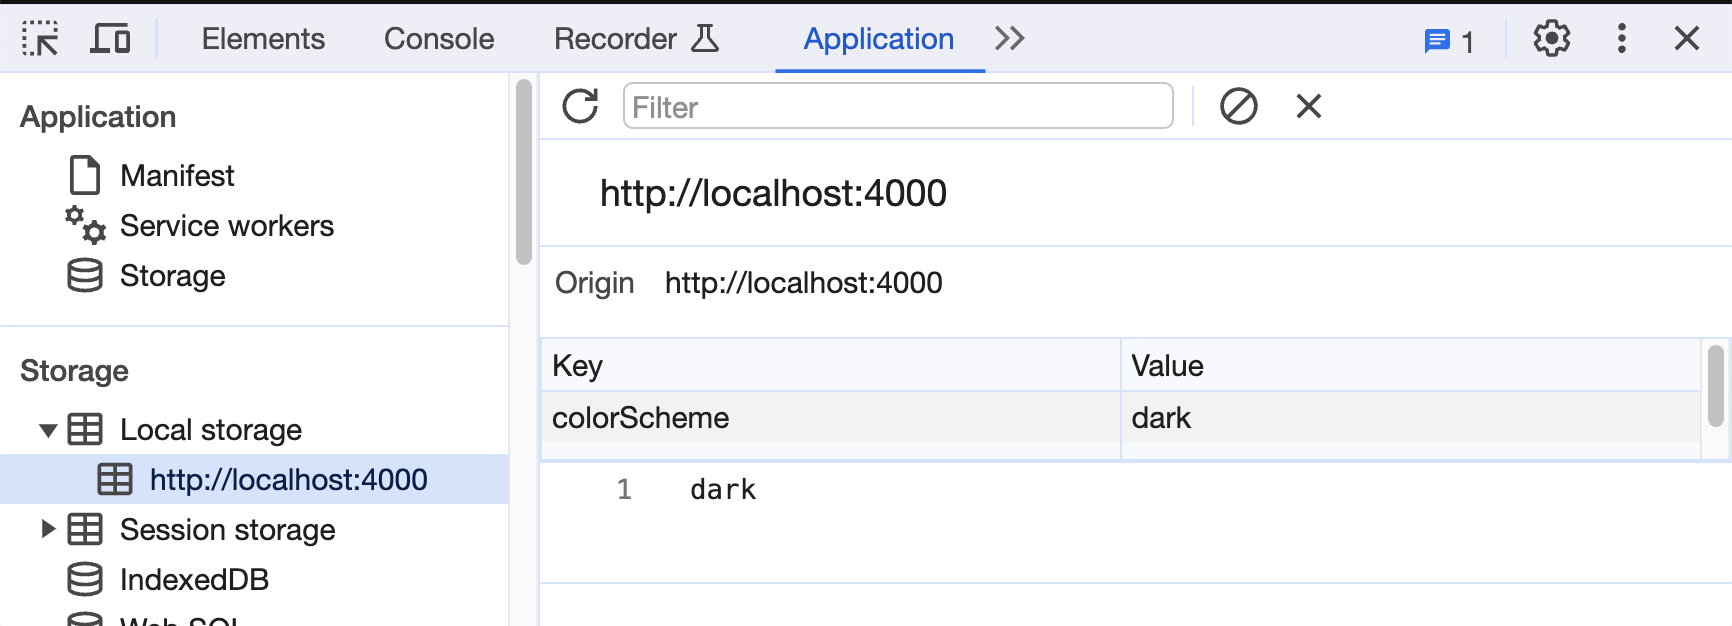Collapse the Local storage tree node

coord(48,430)
